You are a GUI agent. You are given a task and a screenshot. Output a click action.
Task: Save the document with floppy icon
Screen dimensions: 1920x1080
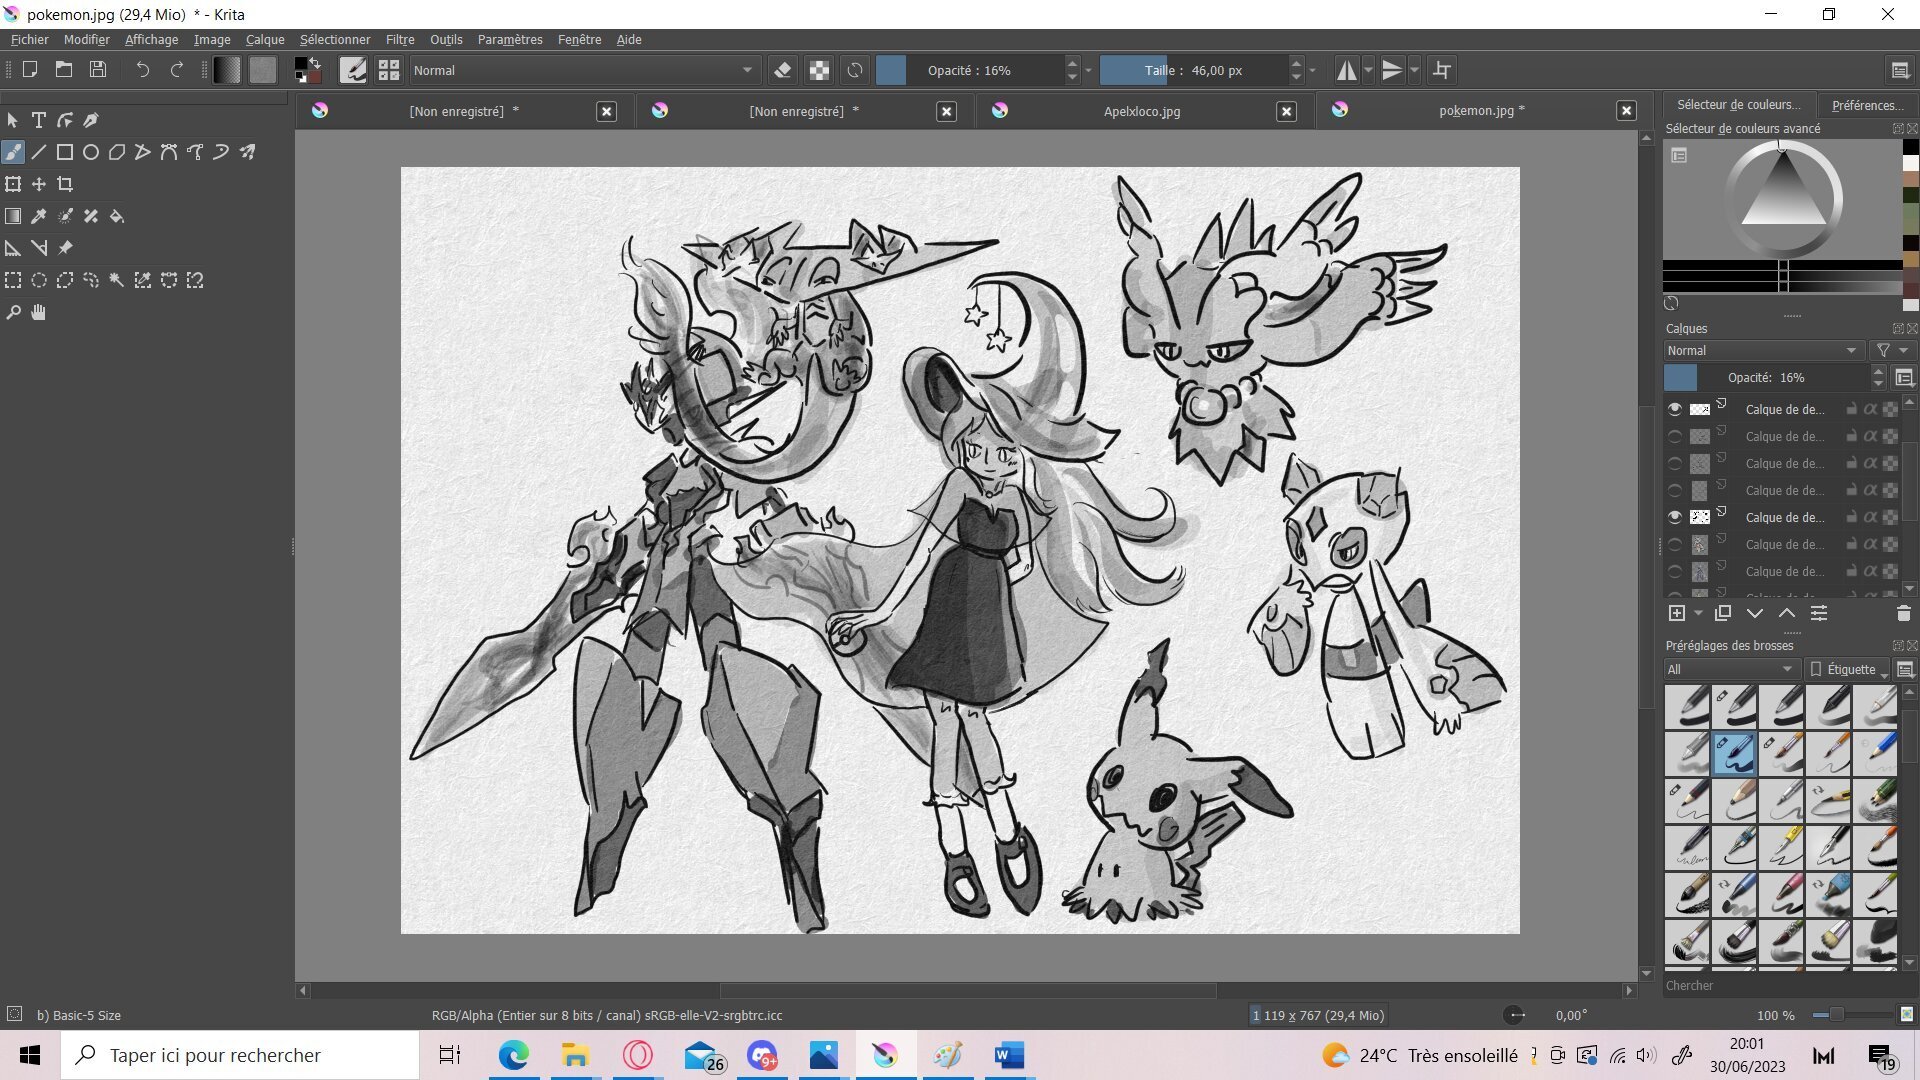tap(98, 70)
